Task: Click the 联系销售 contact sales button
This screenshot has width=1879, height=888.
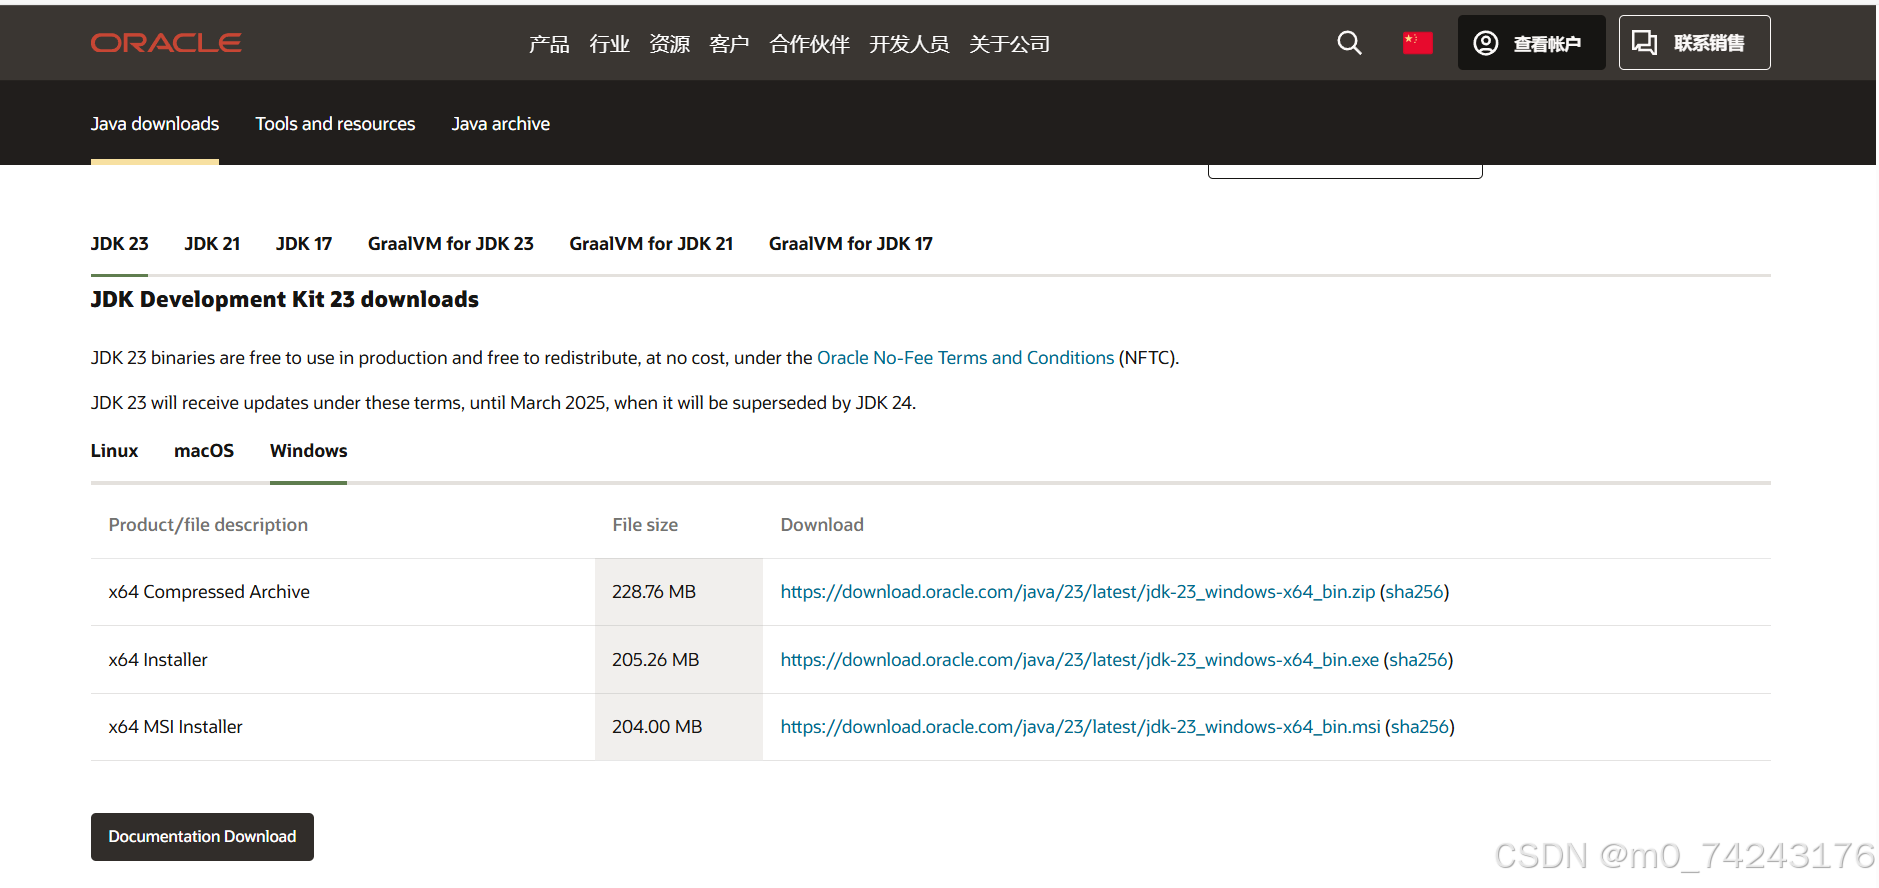Action: pos(1694,43)
